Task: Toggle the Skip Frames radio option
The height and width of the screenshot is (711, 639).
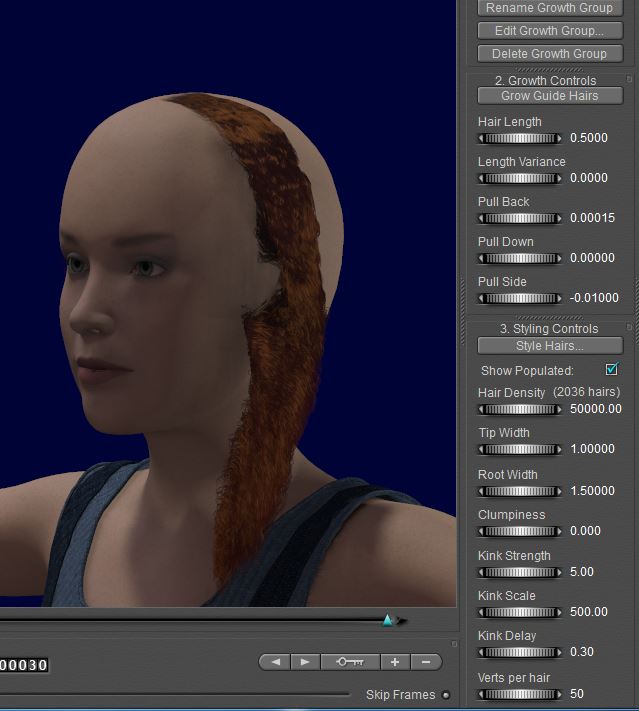Action: tap(445, 695)
